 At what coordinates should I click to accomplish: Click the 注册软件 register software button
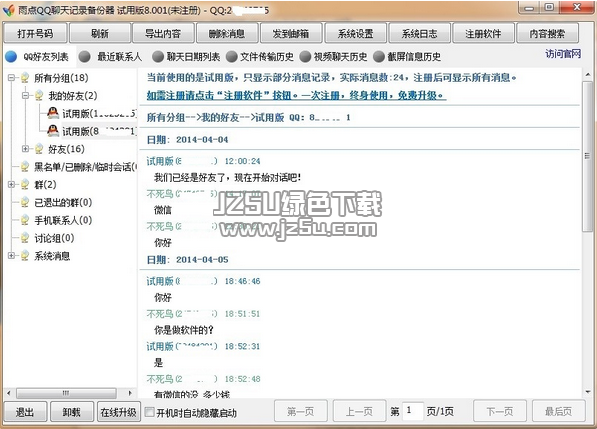tap(483, 33)
